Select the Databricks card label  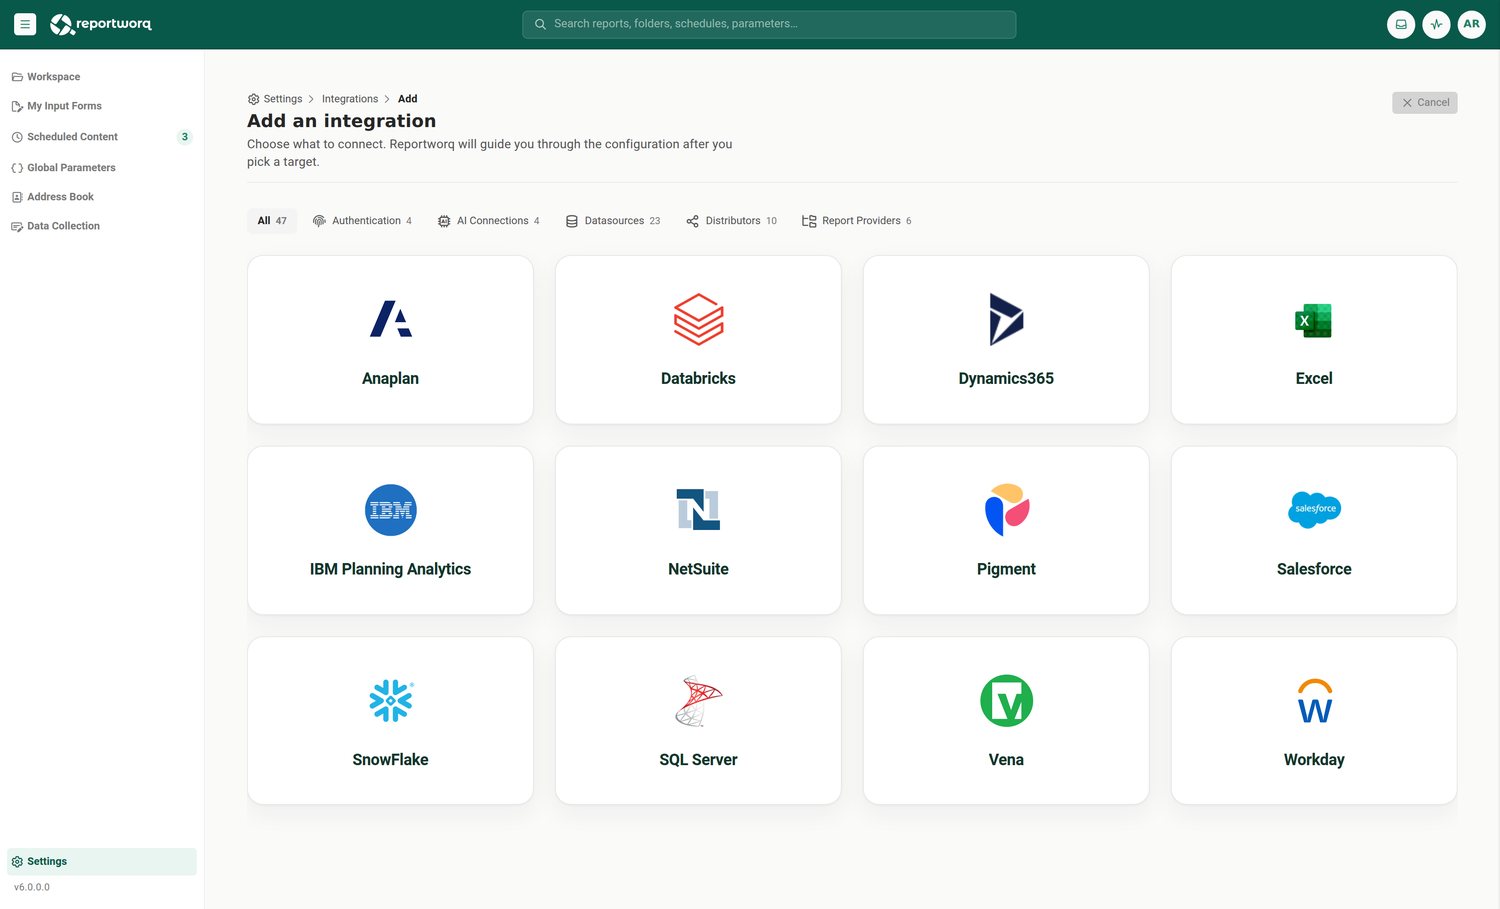pos(698,379)
